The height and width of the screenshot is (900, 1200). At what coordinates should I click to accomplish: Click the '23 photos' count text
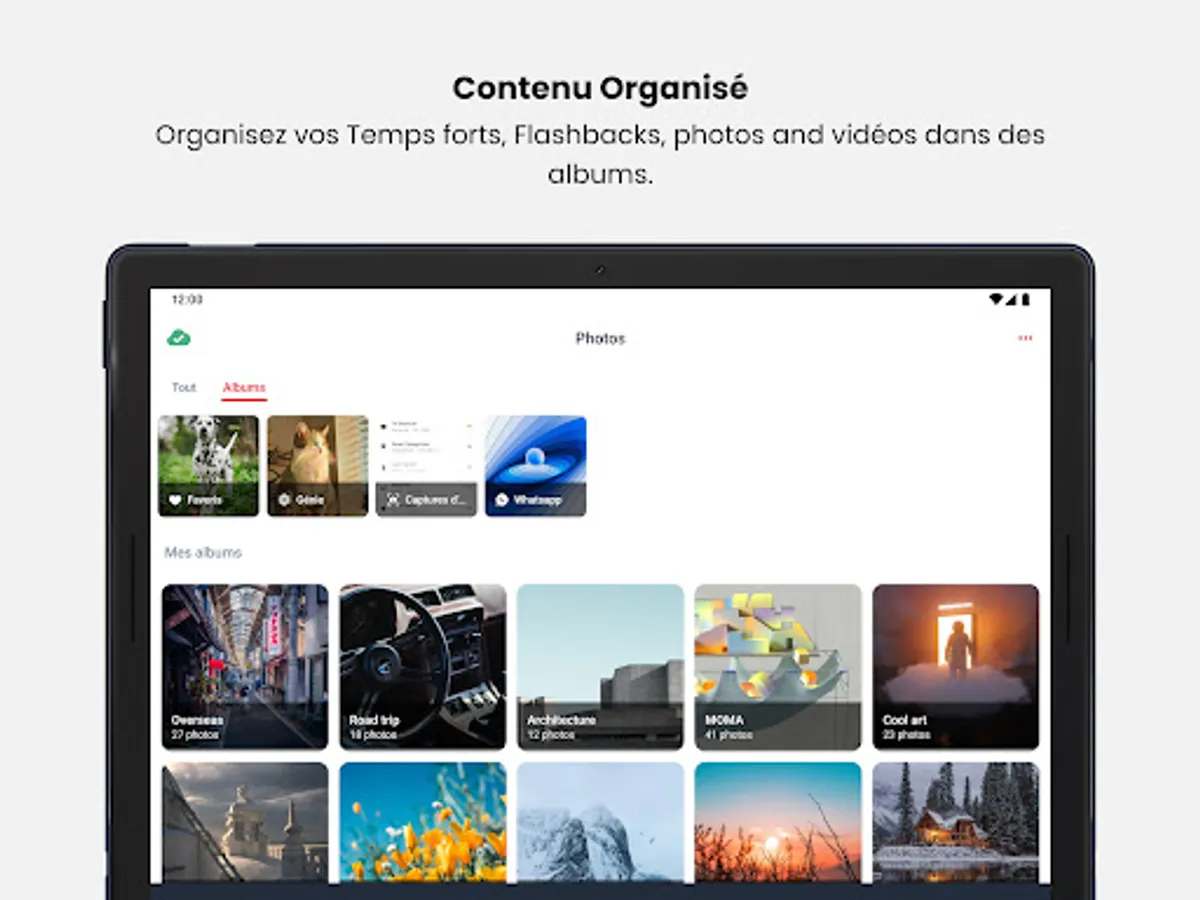click(x=907, y=735)
